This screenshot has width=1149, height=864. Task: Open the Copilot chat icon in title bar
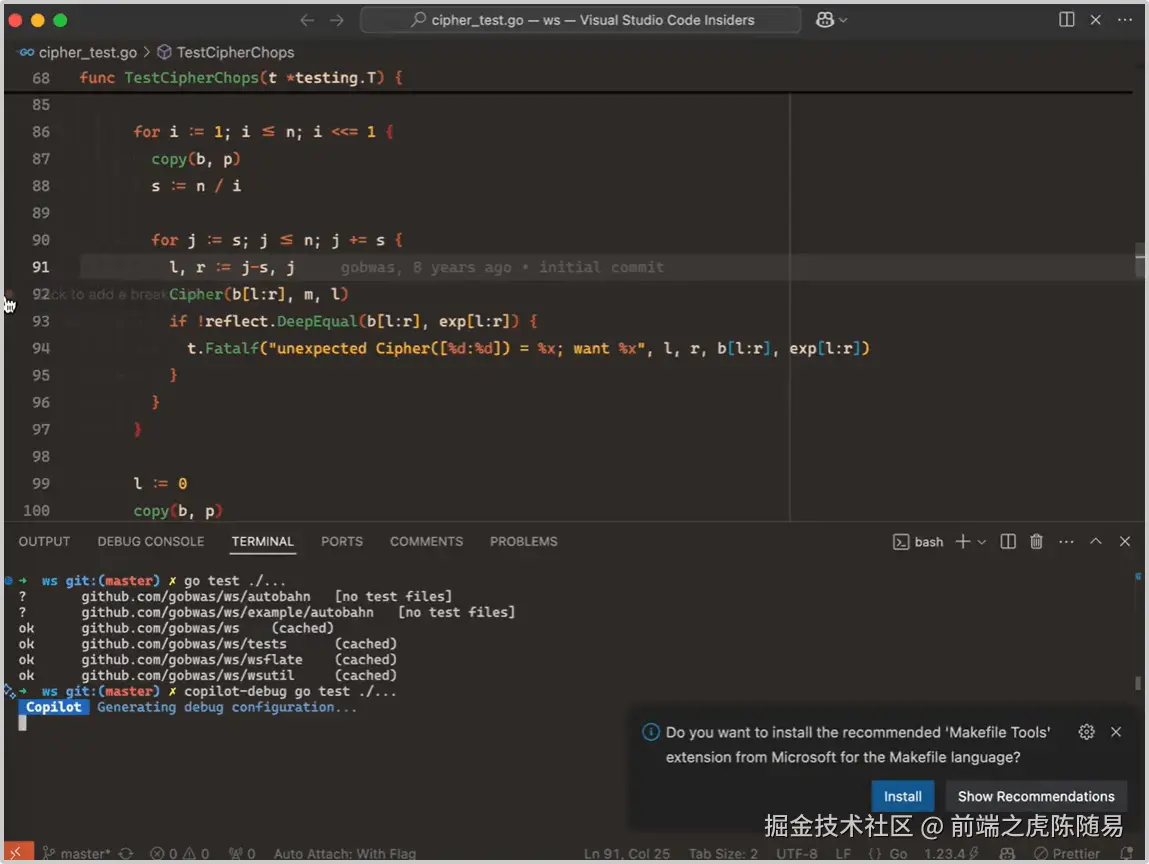[825, 21]
